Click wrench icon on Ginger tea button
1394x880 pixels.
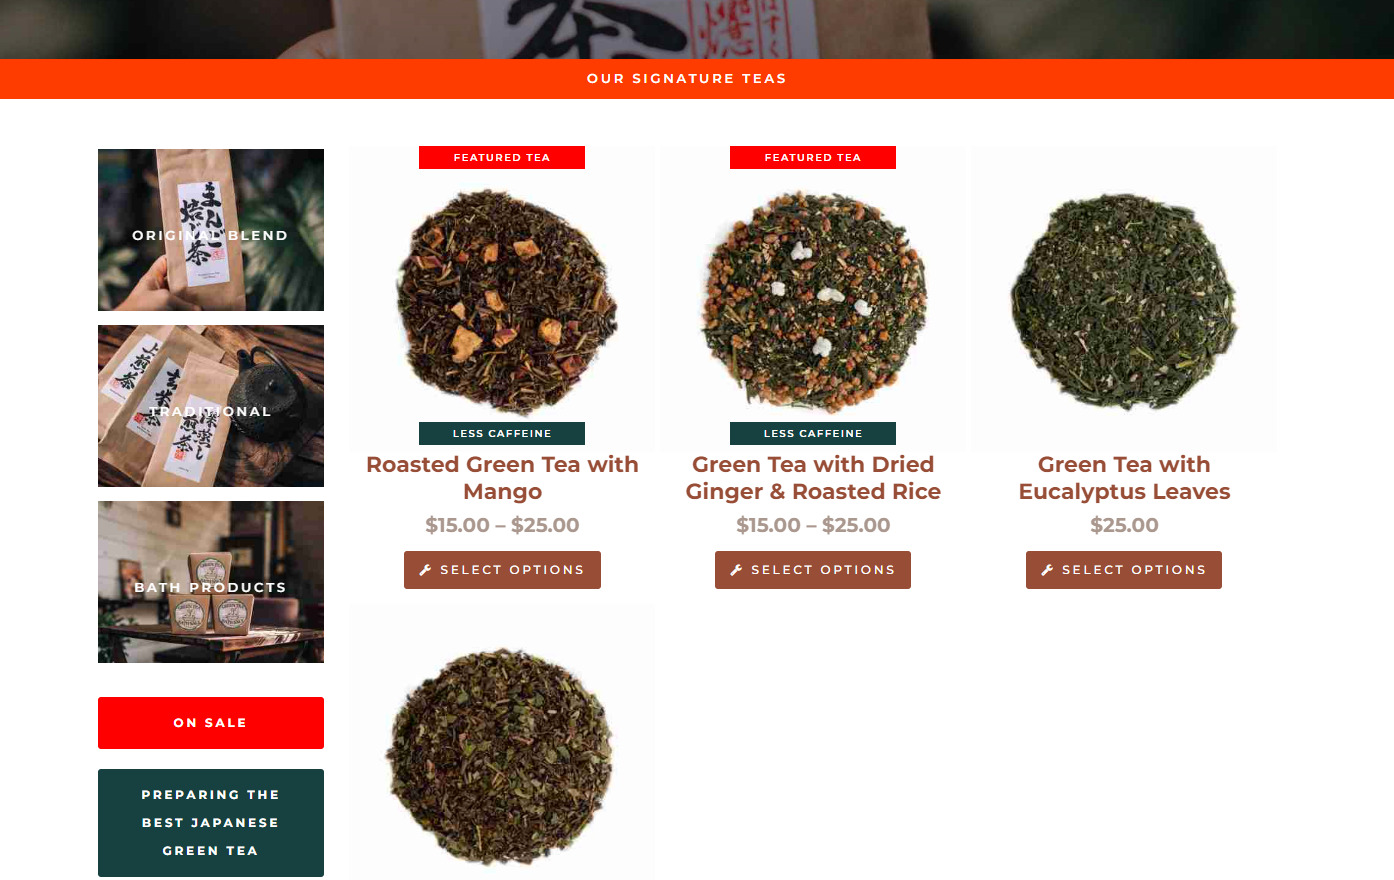click(x=736, y=570)
